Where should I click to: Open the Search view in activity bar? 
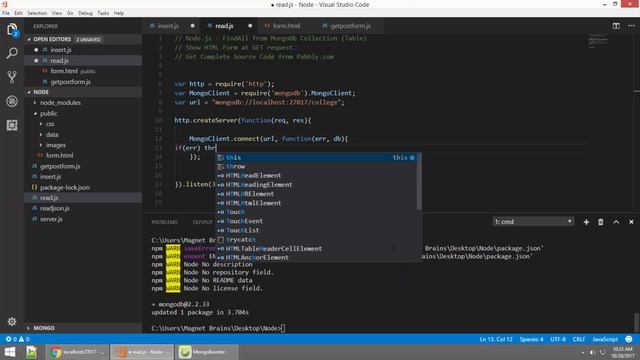[12, 53]
